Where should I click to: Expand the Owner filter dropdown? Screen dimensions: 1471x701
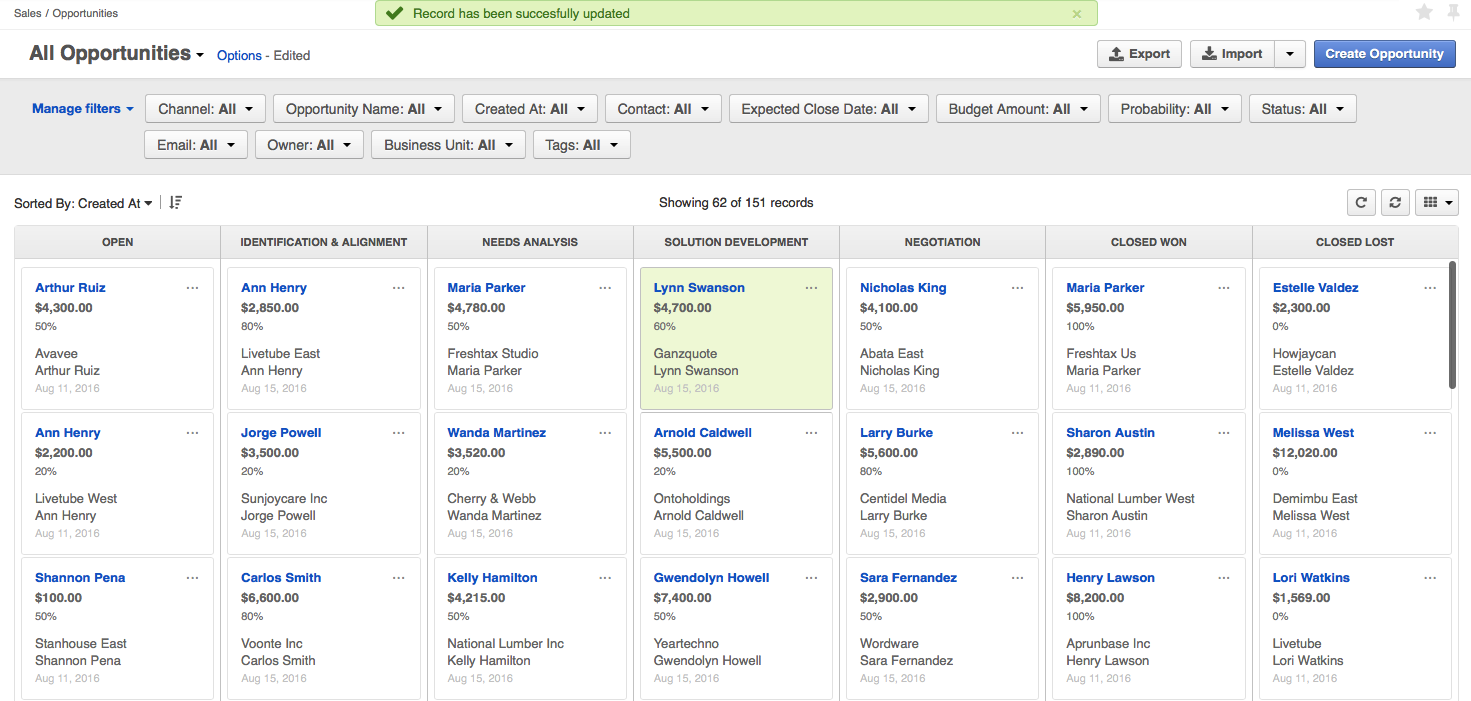click(309, 145)
